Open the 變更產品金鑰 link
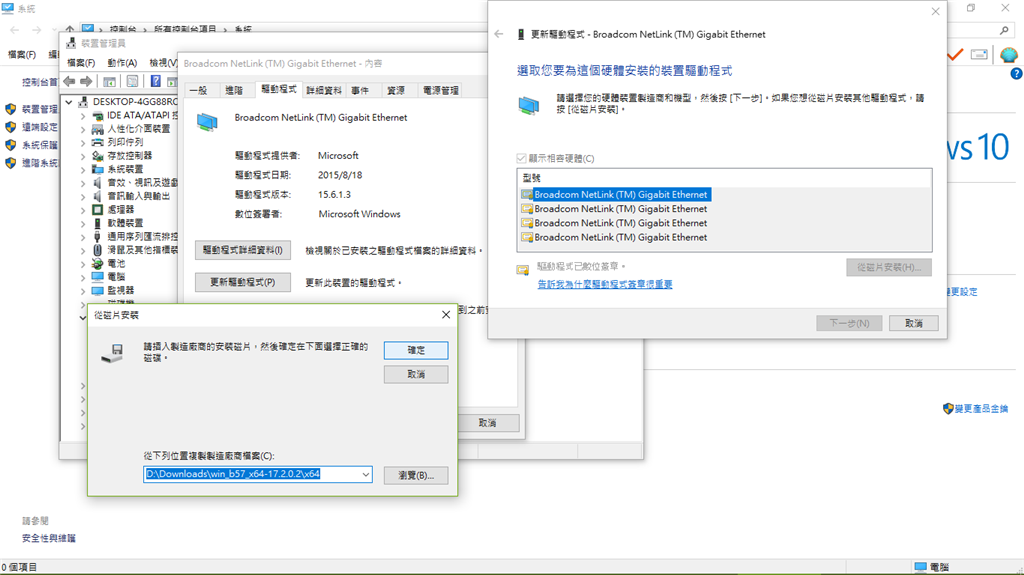The height and width of the screenshot is (575, 1024). 982,409
